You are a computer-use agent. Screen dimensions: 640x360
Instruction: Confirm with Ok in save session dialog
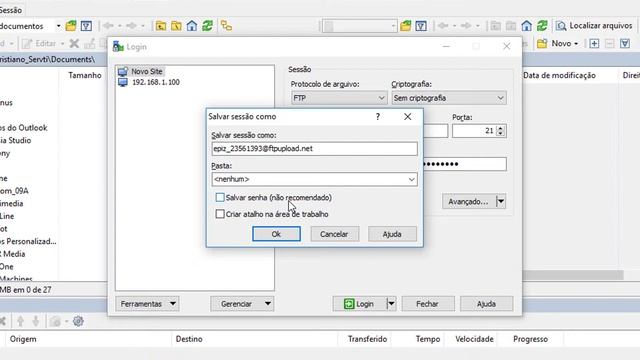click(276, 234)
